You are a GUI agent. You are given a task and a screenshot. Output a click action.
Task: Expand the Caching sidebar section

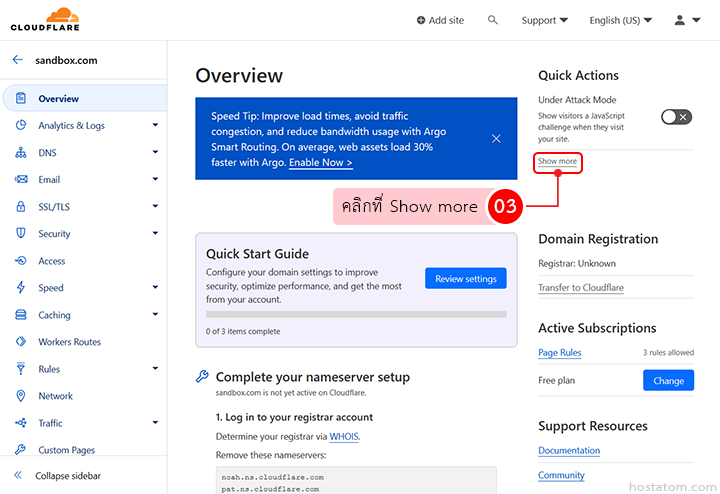point(155,315)
